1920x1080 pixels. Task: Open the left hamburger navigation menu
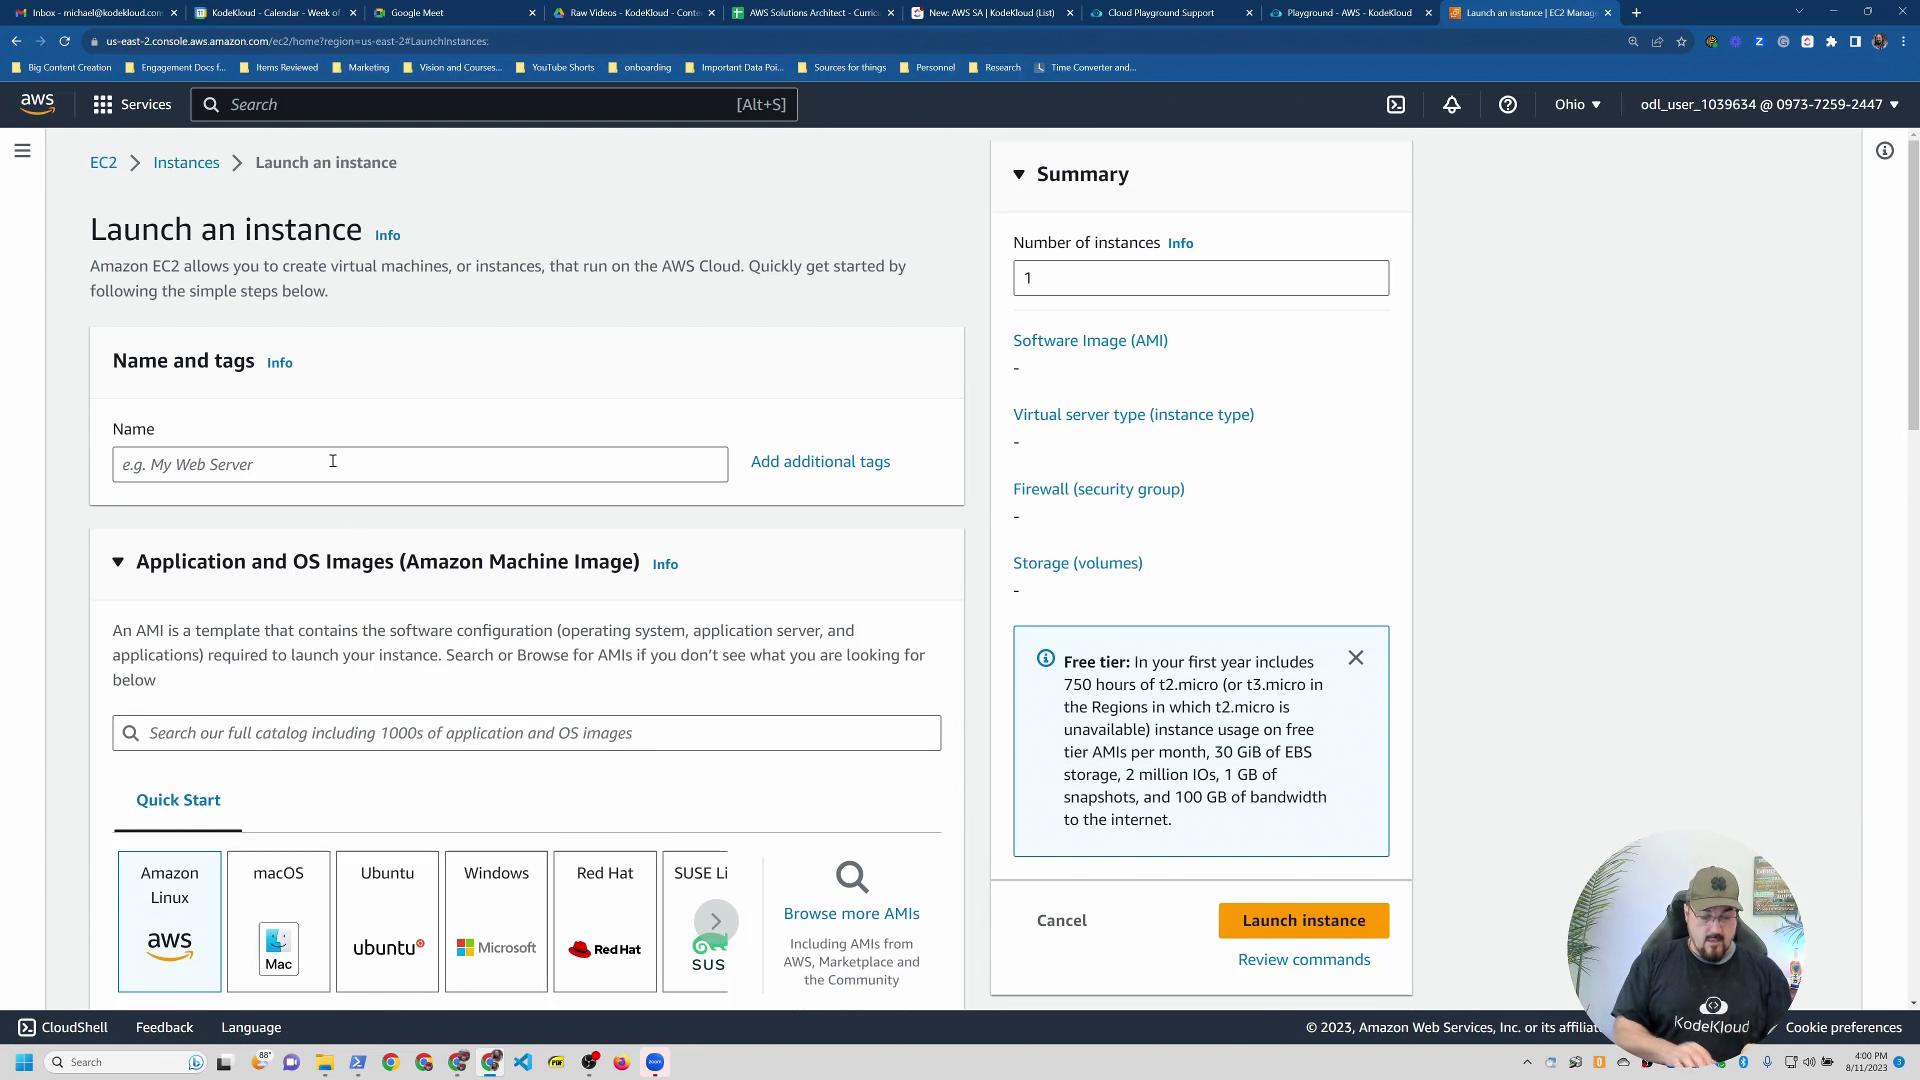[22, 151]
